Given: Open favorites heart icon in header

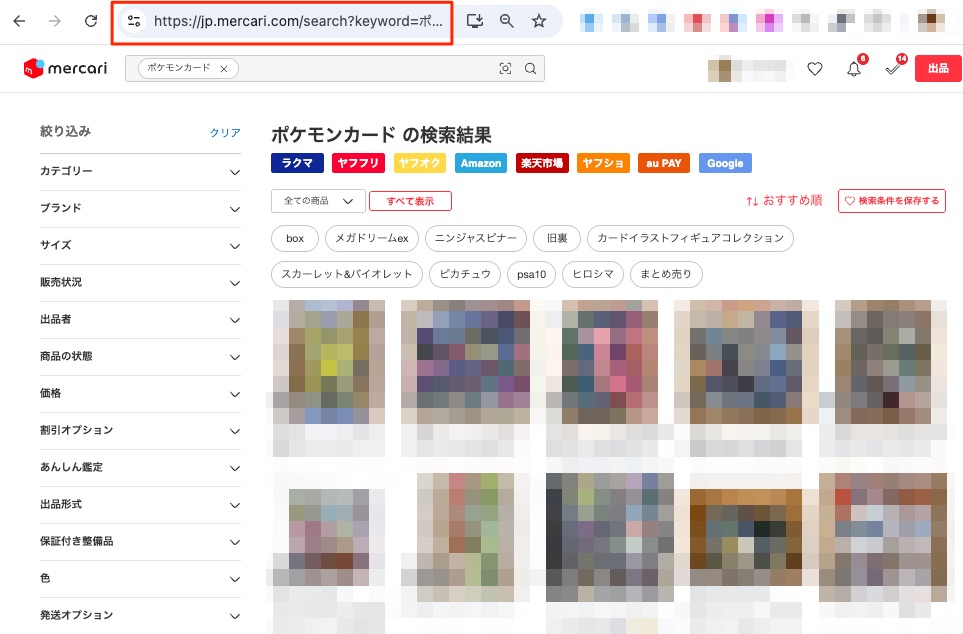Looking at the screenshot, I should [815, 69].
